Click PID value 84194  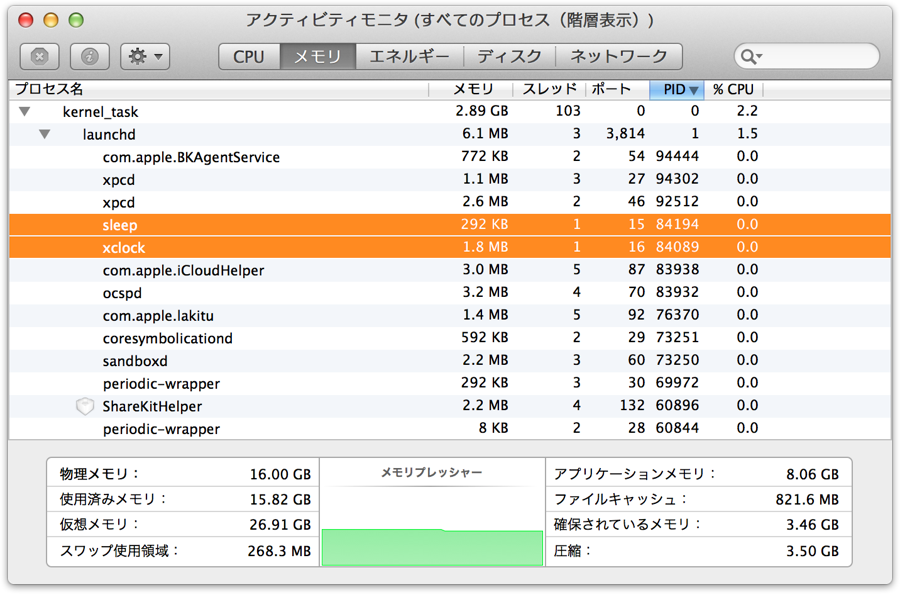tap(677, 224)
